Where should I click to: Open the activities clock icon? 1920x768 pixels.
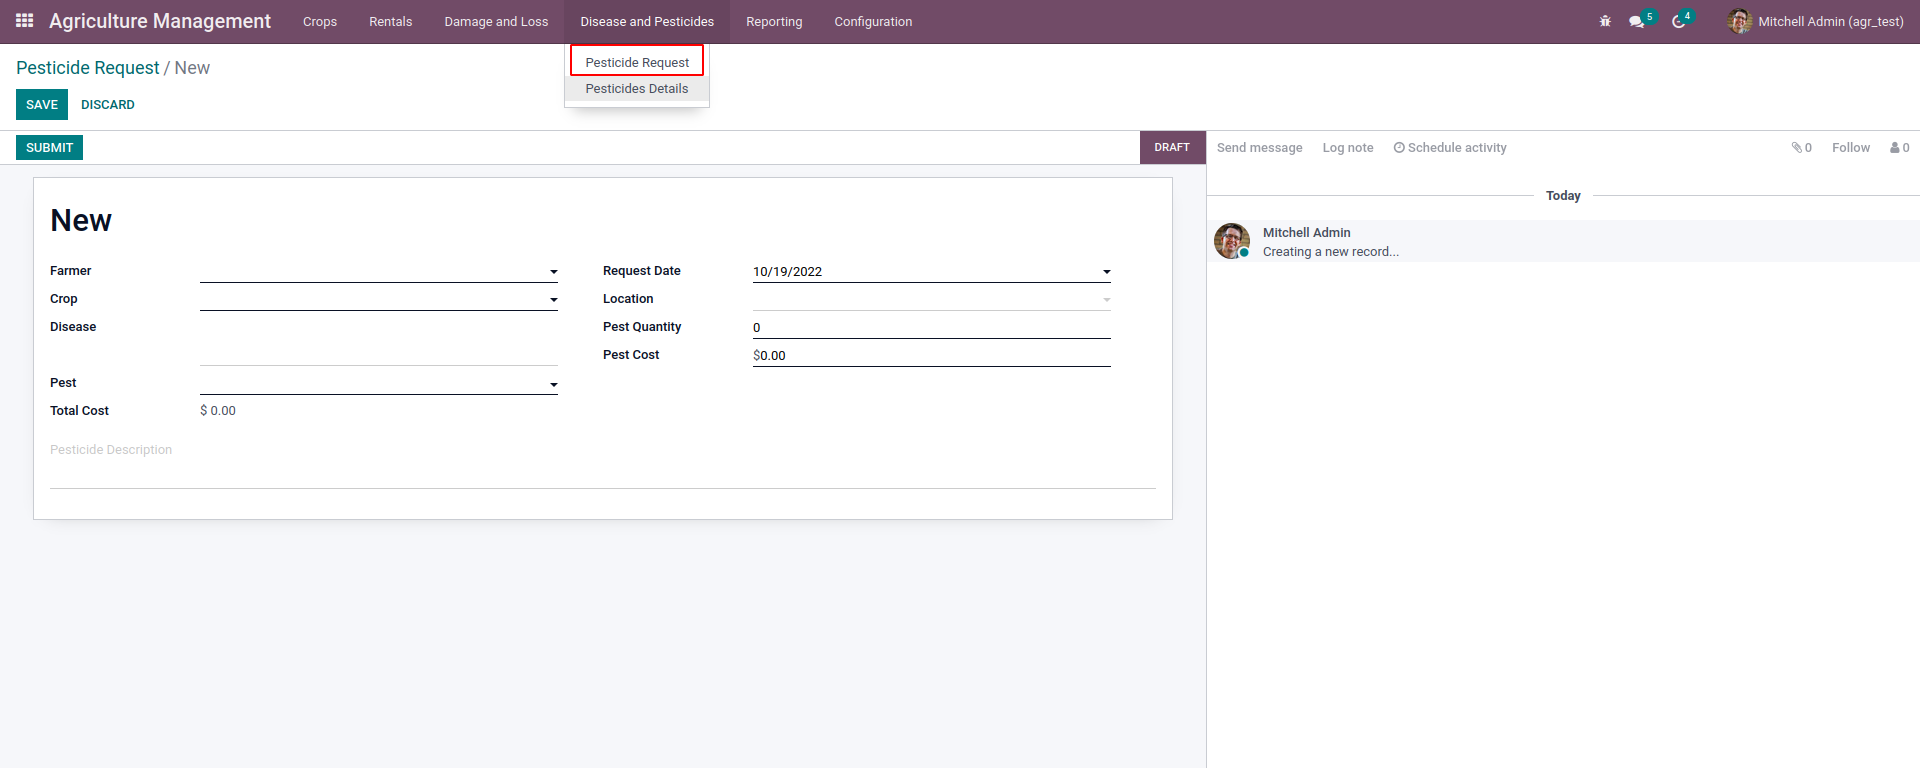1678,22
